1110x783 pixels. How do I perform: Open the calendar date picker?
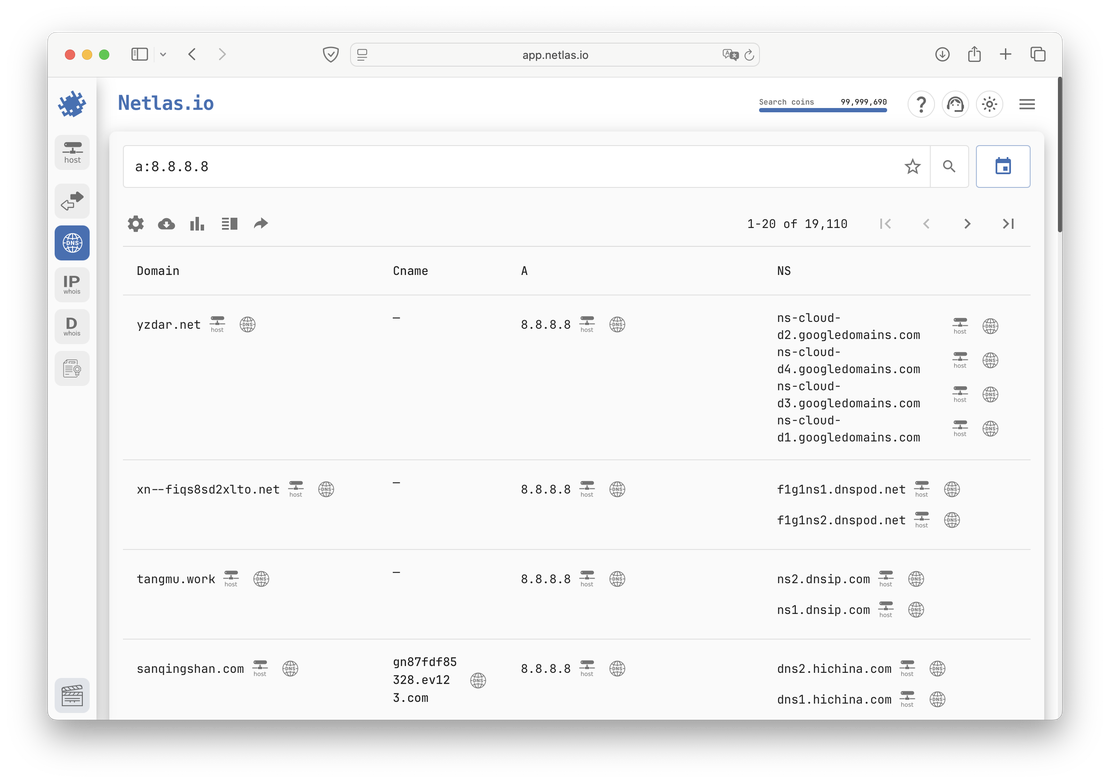[x=1003, y=167]
